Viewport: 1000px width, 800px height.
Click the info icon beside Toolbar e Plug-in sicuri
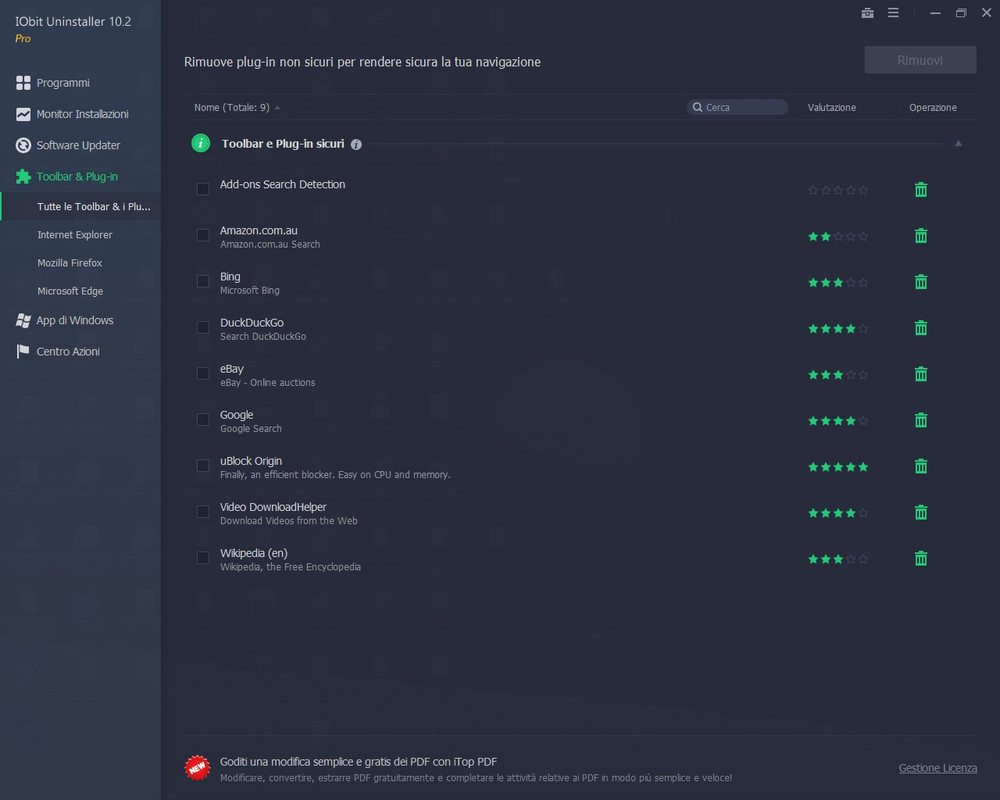click(x=356, y=145)
